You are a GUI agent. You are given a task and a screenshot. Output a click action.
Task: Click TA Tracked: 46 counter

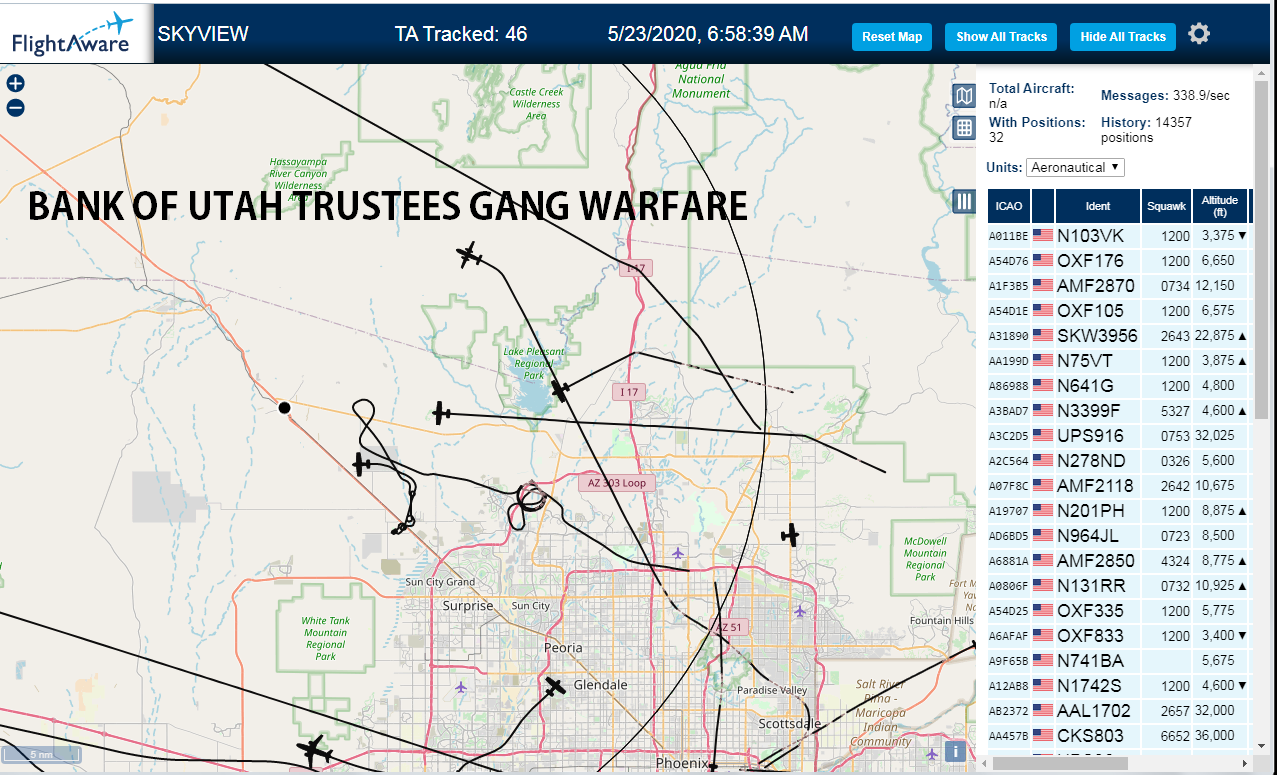click(x=461, y=34)
